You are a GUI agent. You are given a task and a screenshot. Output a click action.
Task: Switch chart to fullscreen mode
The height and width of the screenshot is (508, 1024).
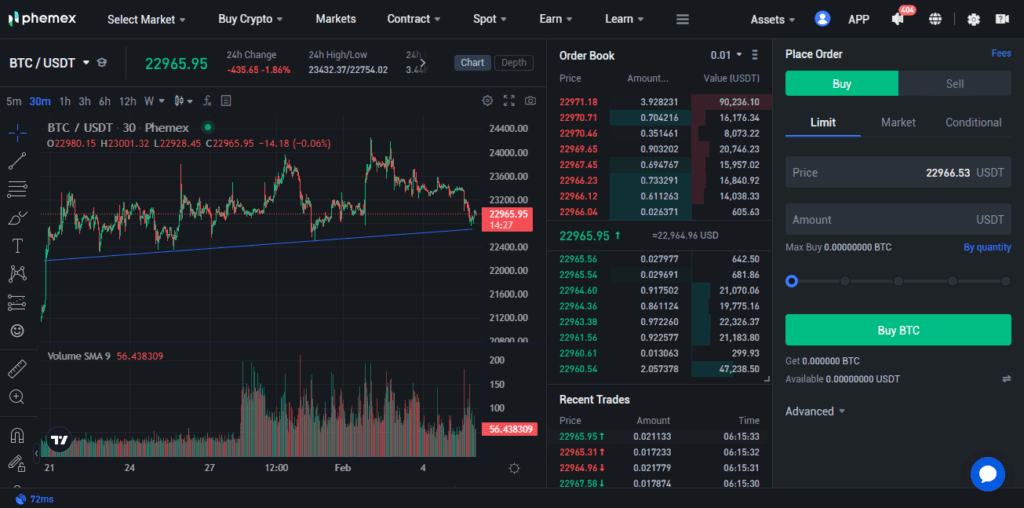(x=509, y=101)
